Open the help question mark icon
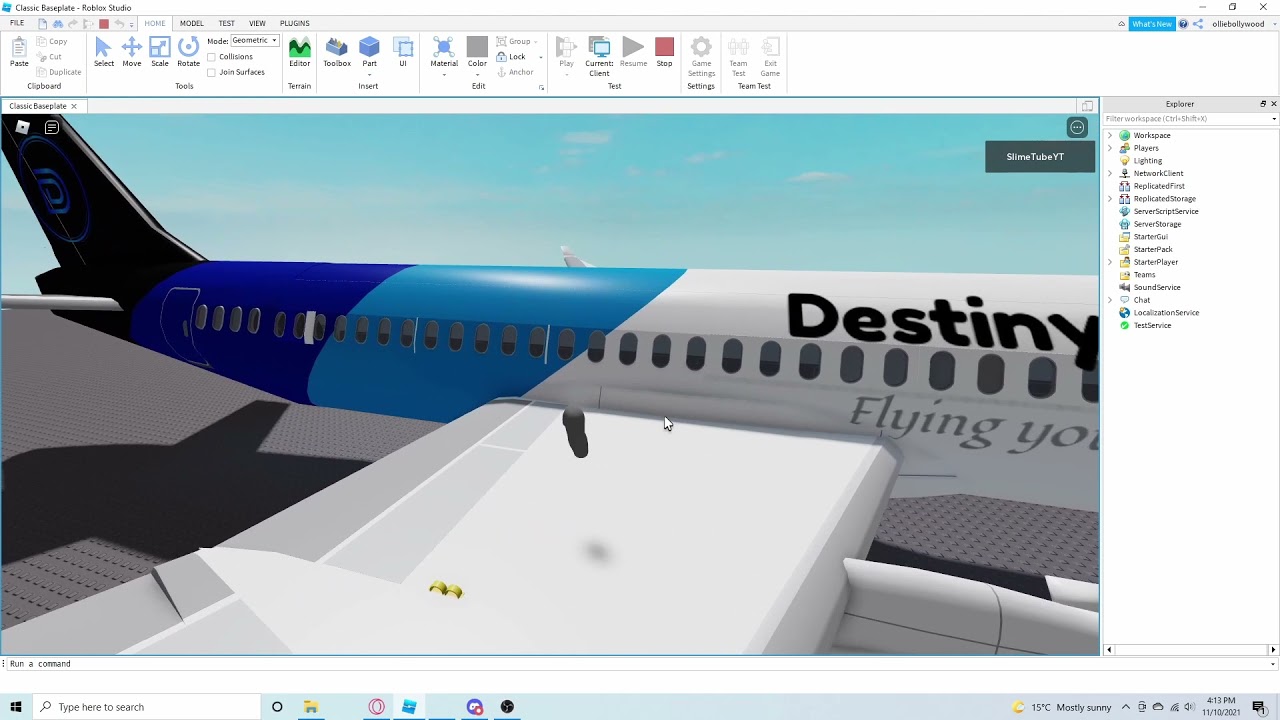 tap(1183, 24)
